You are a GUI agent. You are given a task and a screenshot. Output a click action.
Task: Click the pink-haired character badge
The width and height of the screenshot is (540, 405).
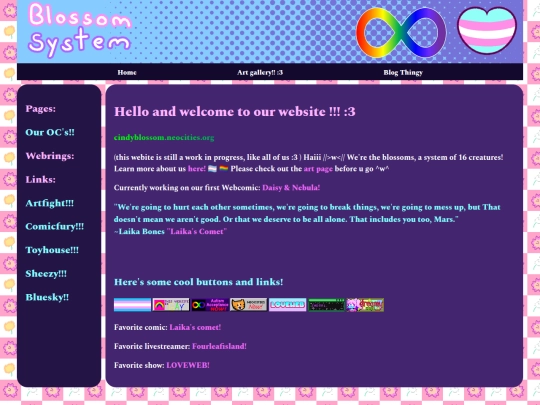pyautogui.click(x=365, y=305)
